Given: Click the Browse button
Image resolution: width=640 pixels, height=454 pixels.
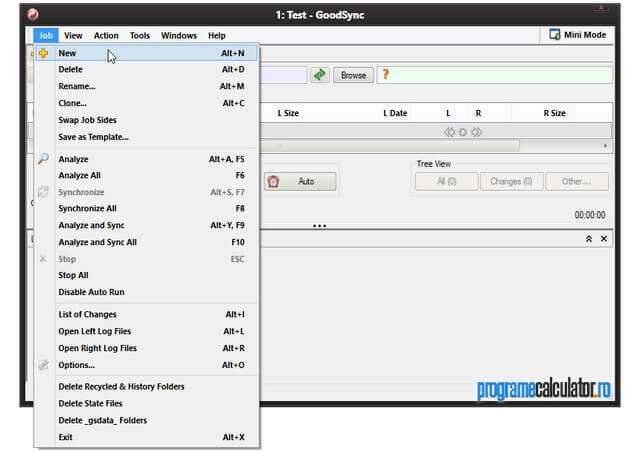Looking at the screenshot, I should (x=353, y=75).
